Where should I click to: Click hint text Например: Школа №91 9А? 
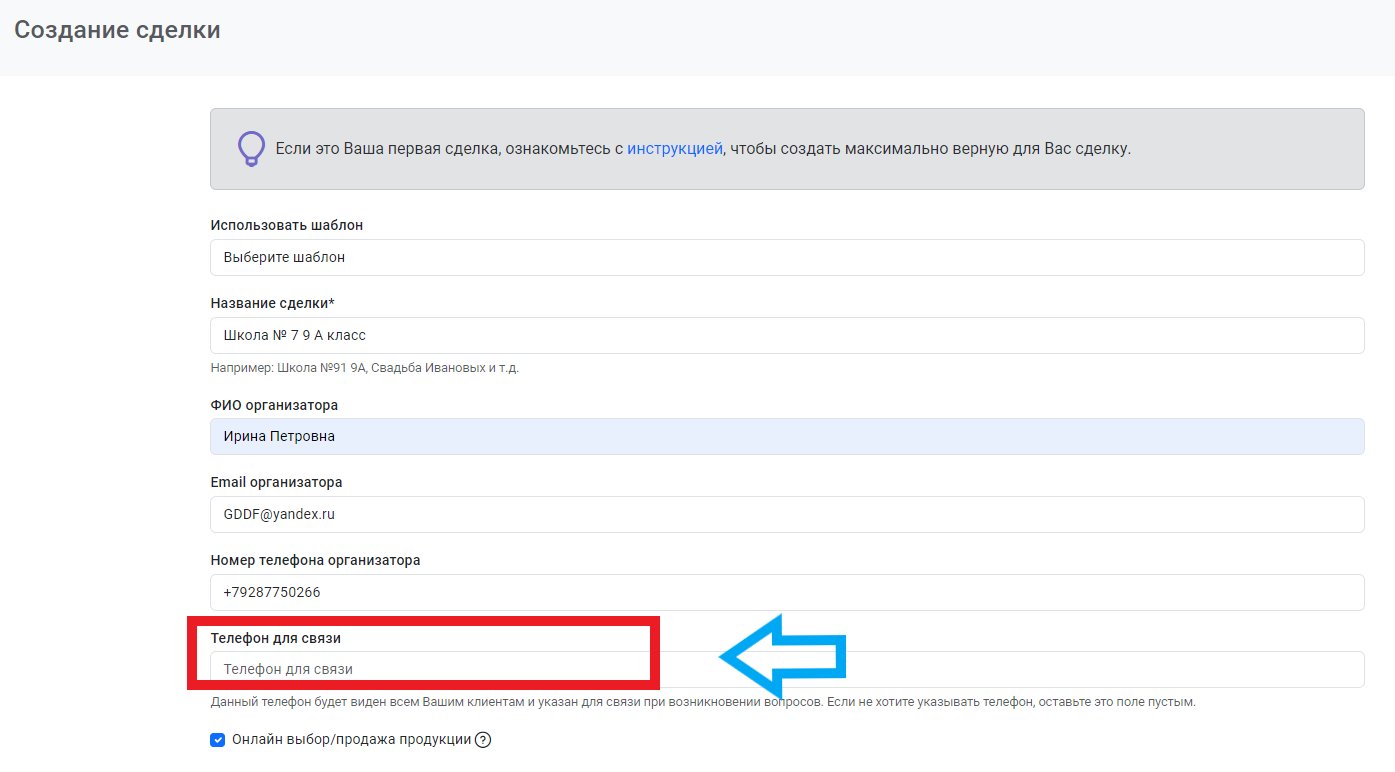[x=364, y=368]
